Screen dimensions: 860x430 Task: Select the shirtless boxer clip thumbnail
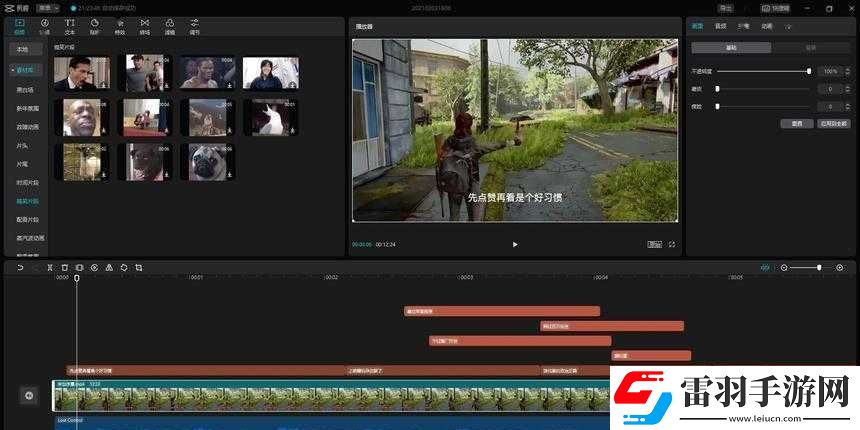(208, 73)
